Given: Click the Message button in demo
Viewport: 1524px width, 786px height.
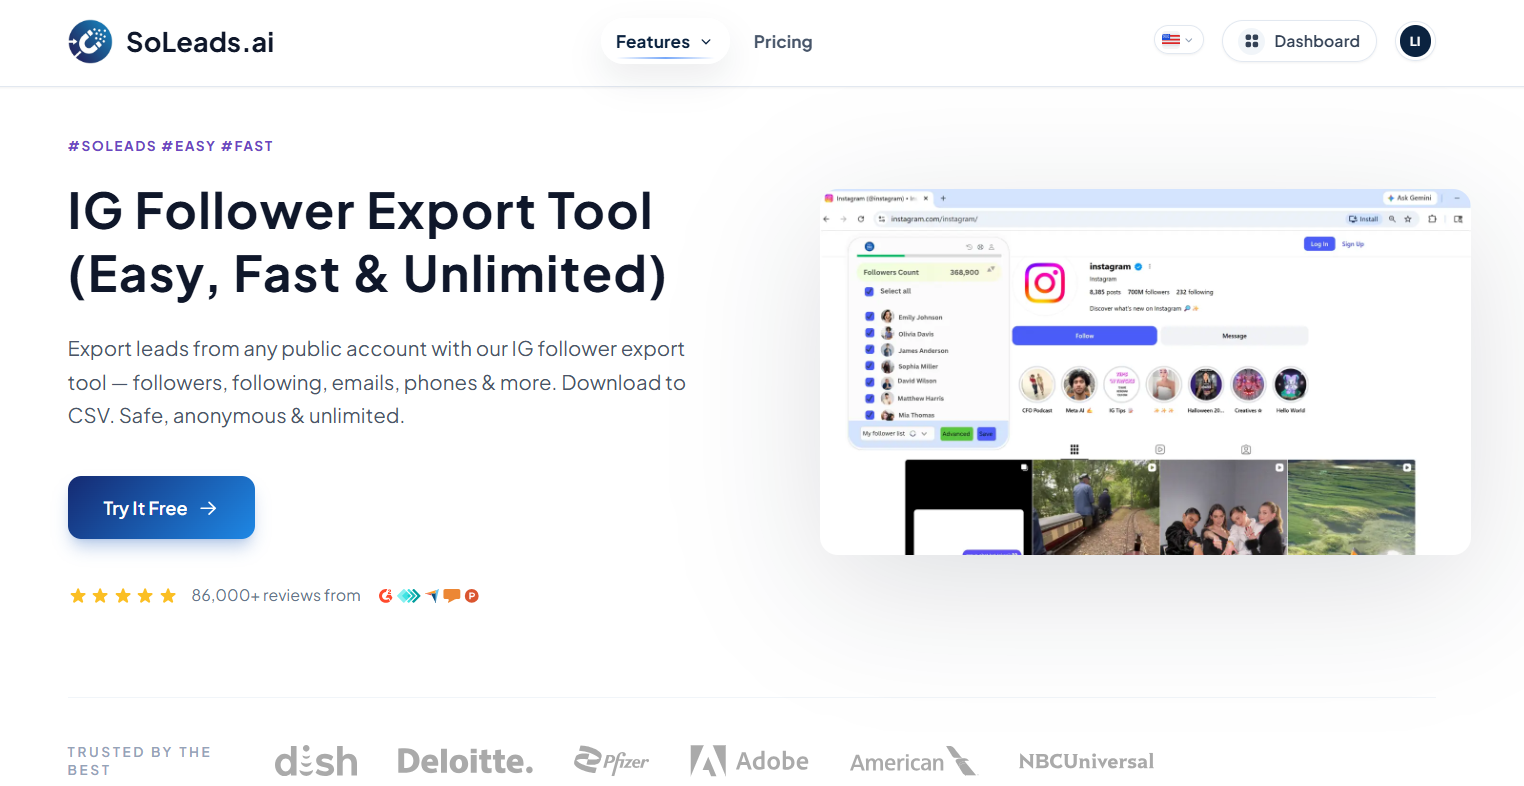Looking at the screenshot, I should pyautogui.click(x=1234, y=336).
